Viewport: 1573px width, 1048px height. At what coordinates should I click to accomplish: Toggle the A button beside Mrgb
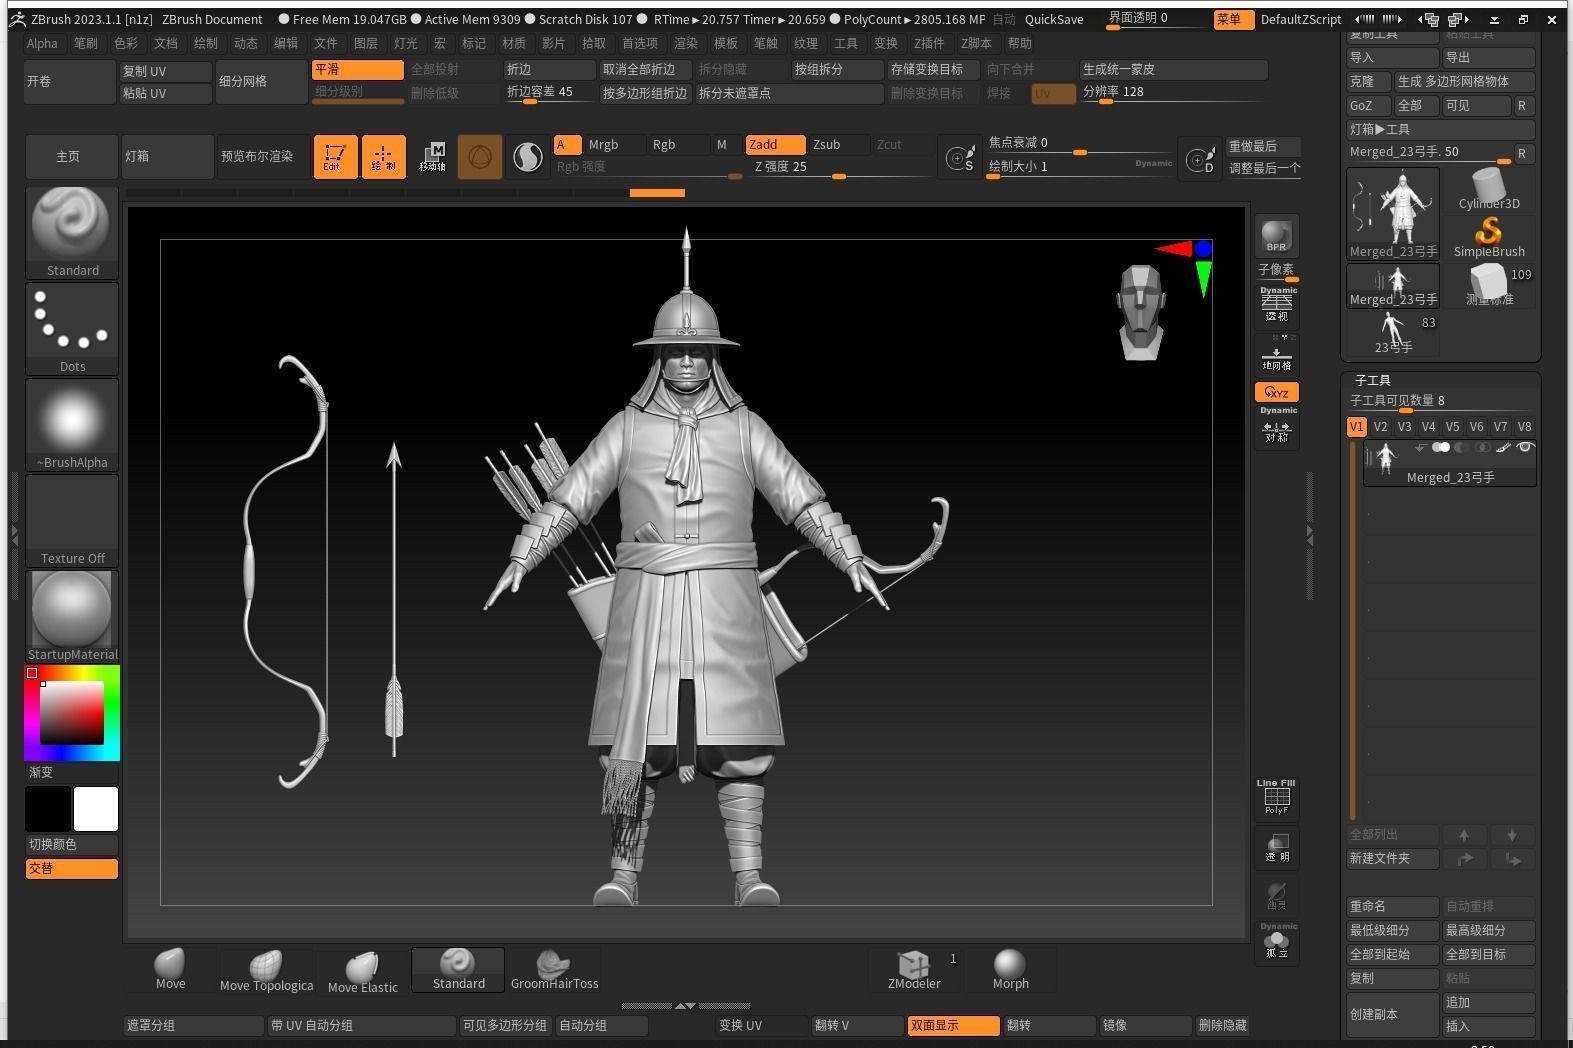pos(567,145)
